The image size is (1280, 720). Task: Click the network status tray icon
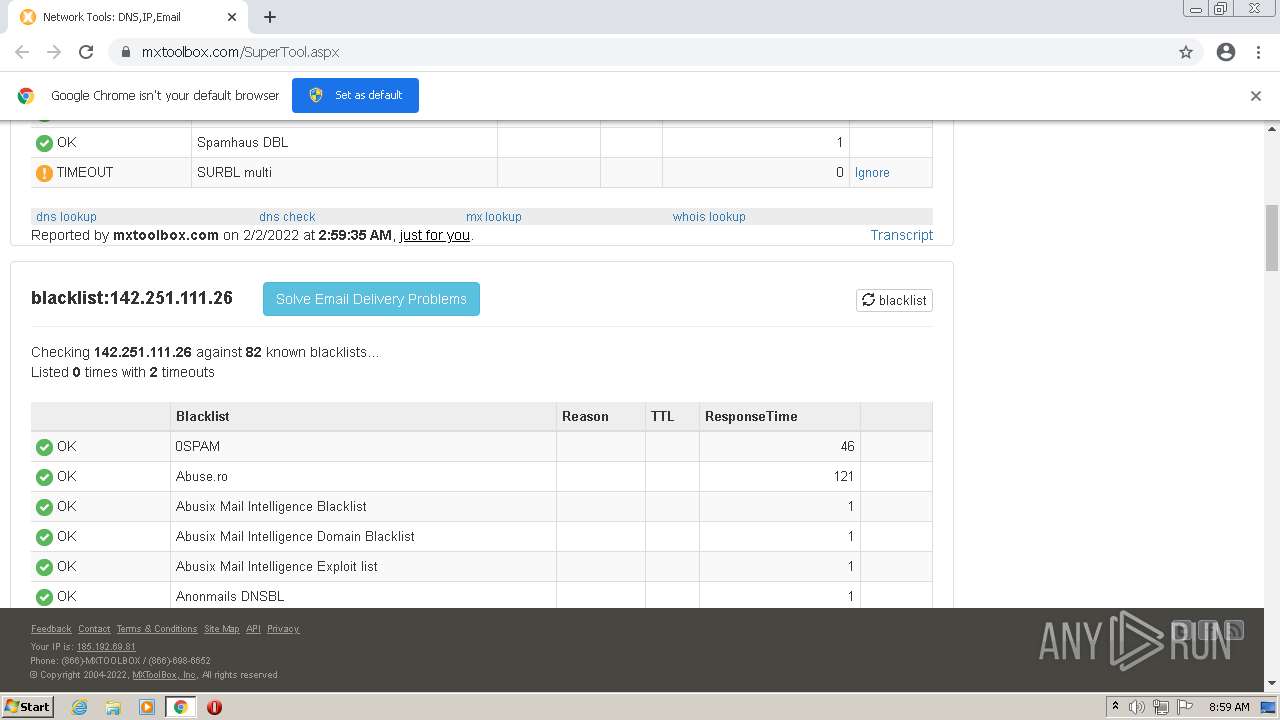[1161, 707]
